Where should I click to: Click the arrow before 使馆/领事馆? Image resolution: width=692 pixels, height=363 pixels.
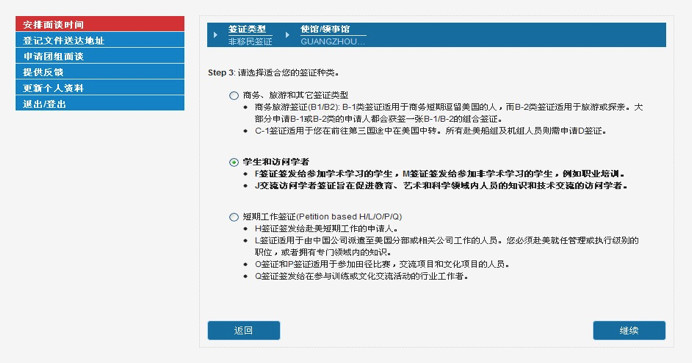pos(287,35)
